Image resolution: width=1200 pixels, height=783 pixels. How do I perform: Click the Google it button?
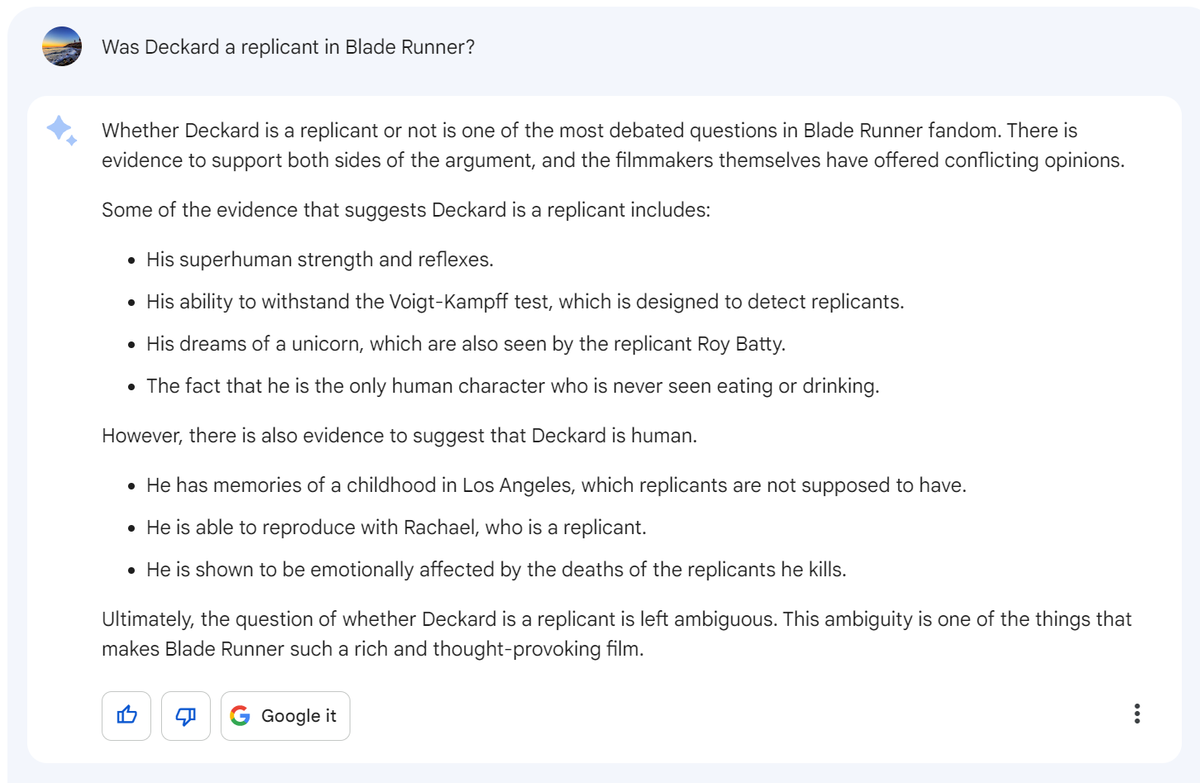tap(285, 715)
